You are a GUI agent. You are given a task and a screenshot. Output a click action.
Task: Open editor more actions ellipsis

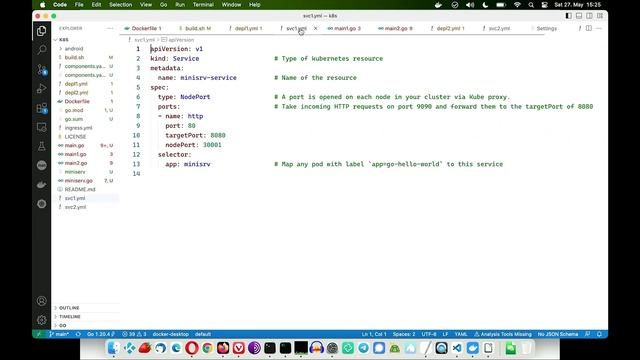599,28
